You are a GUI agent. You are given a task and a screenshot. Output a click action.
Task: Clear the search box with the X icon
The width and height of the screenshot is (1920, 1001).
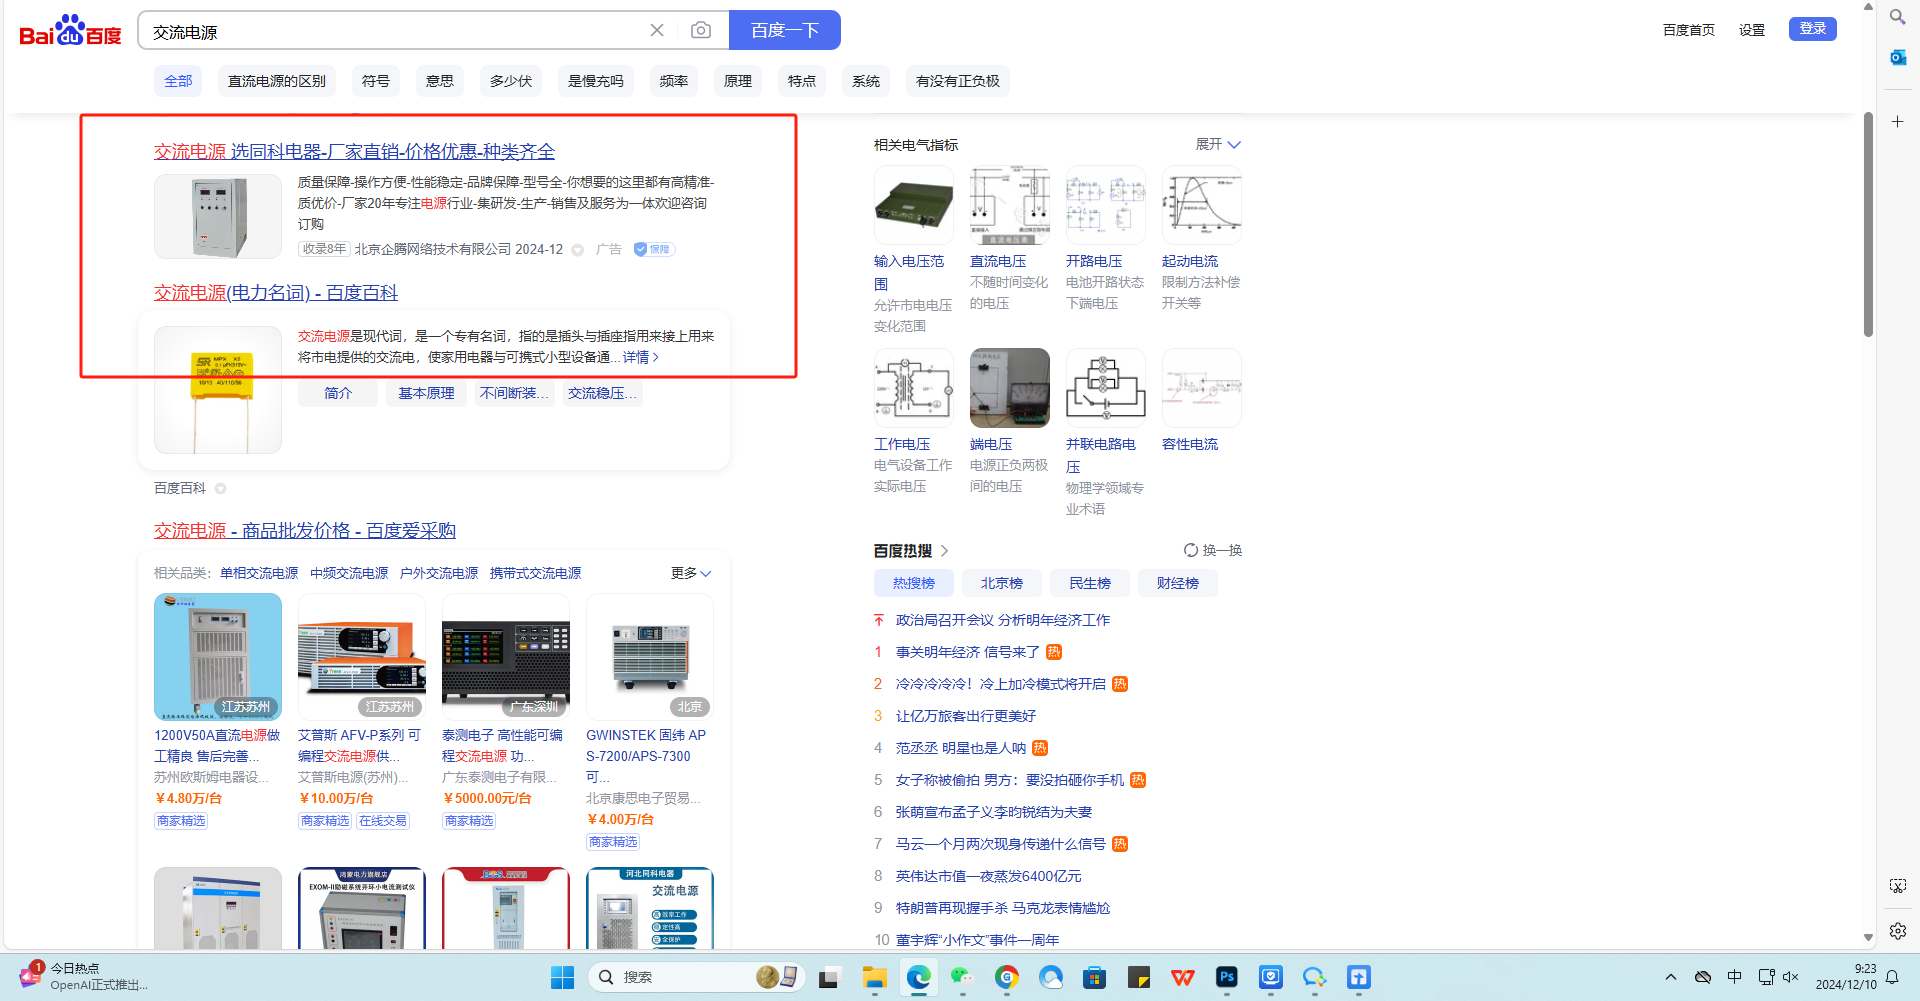pyautogui.click(x=657, y=31)
